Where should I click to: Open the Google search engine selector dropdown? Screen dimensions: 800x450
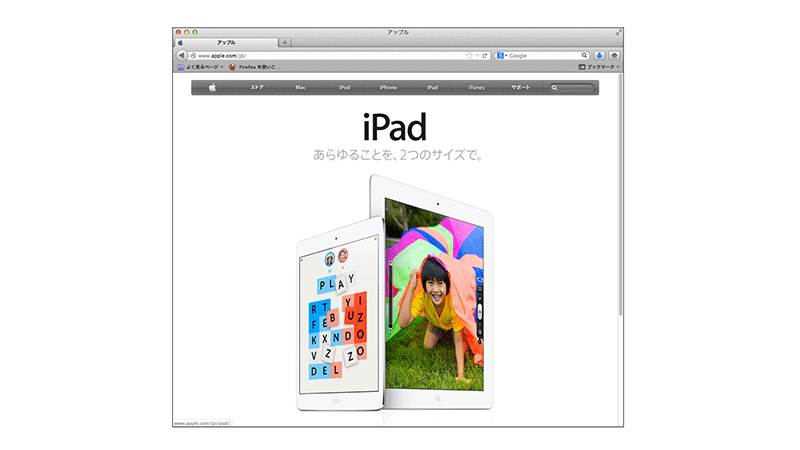coord(500,55)
